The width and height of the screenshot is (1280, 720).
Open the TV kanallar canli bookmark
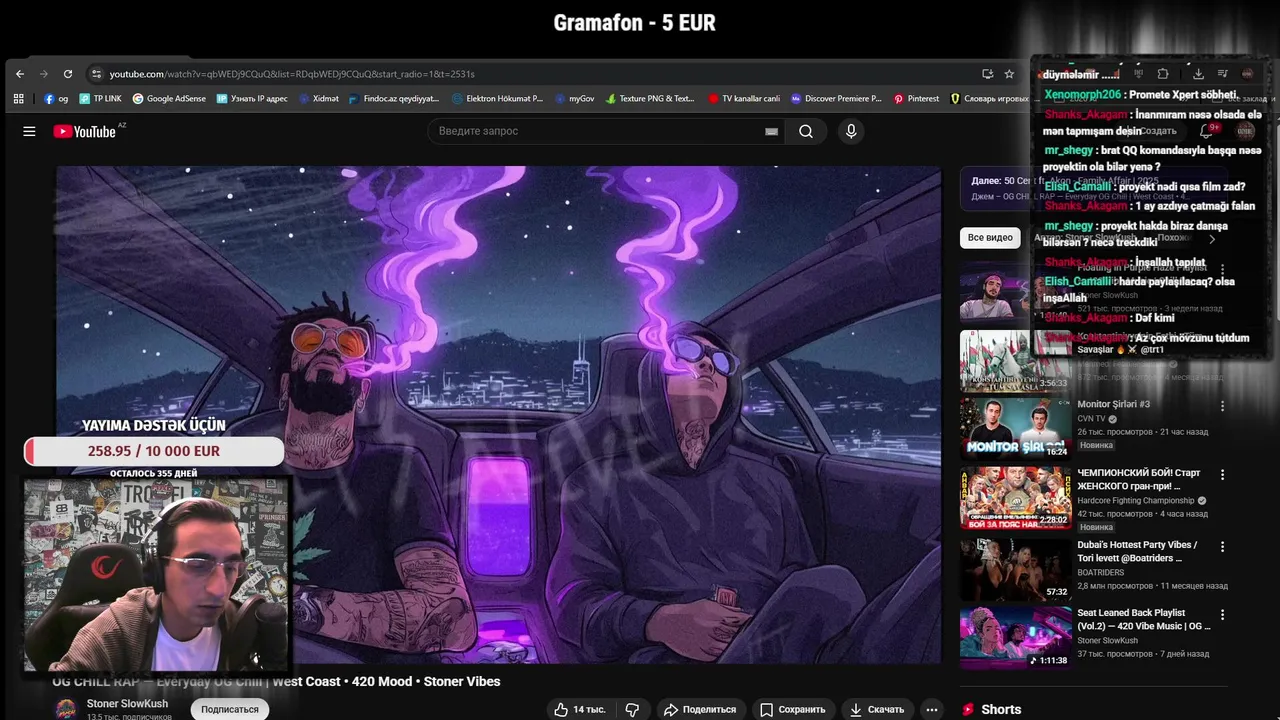pyautogui.click(x=744, y=99)
